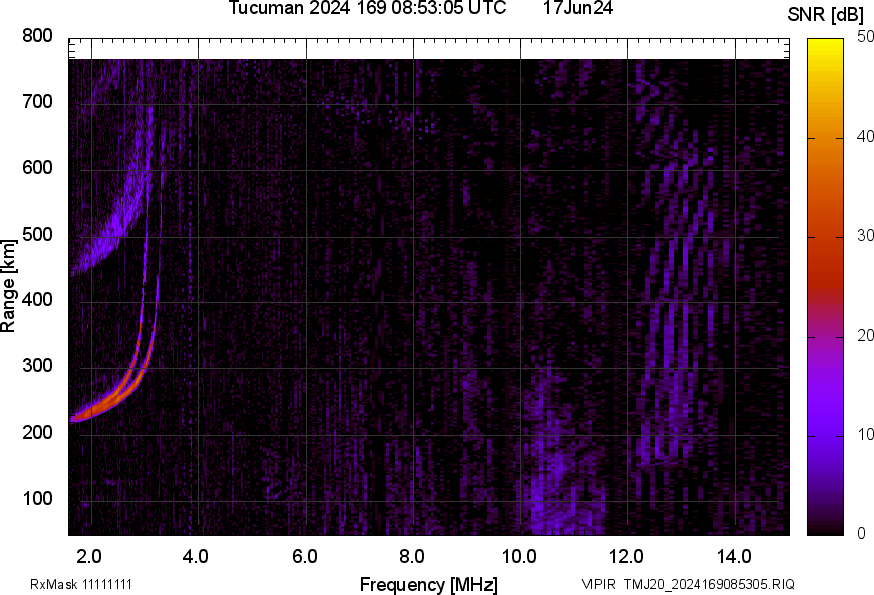Click range tick label '800'

(x=37, y=36)
